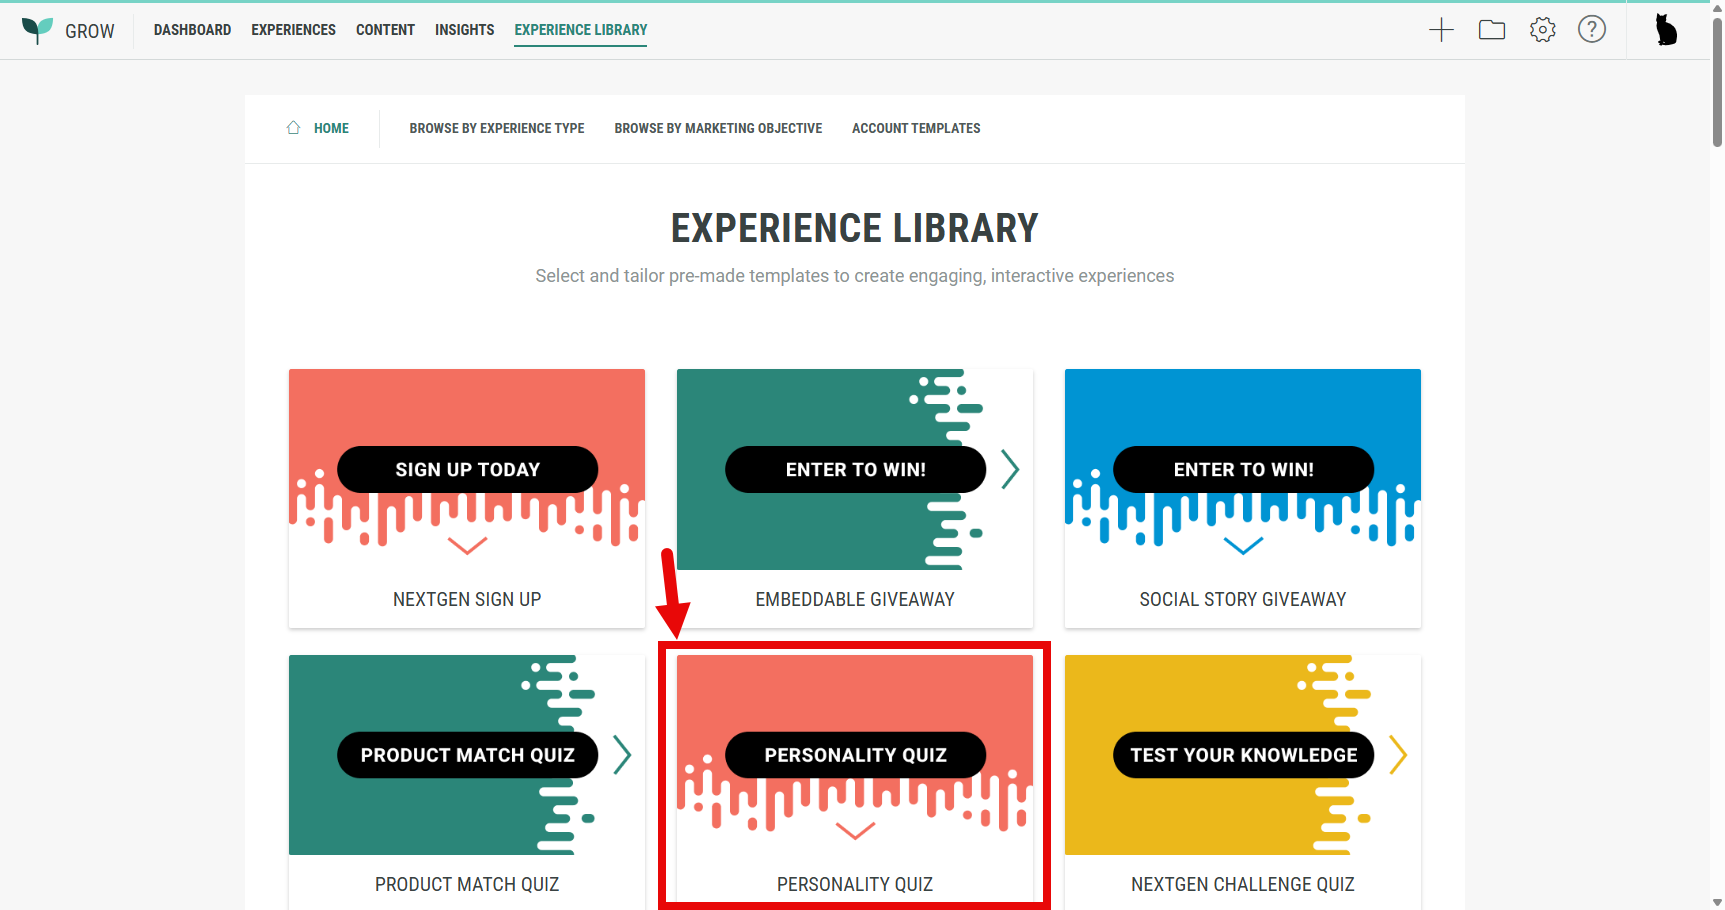Open the cat profile avatar

(1666, 30)
